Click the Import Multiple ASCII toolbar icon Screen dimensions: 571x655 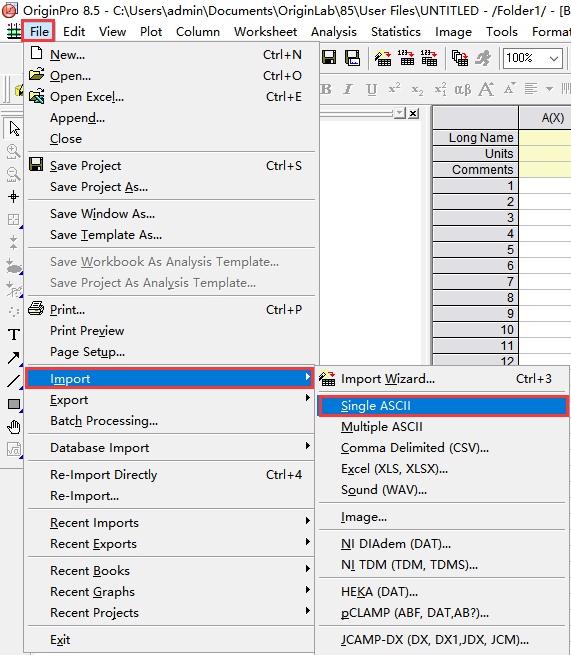[x=429, y=58]
